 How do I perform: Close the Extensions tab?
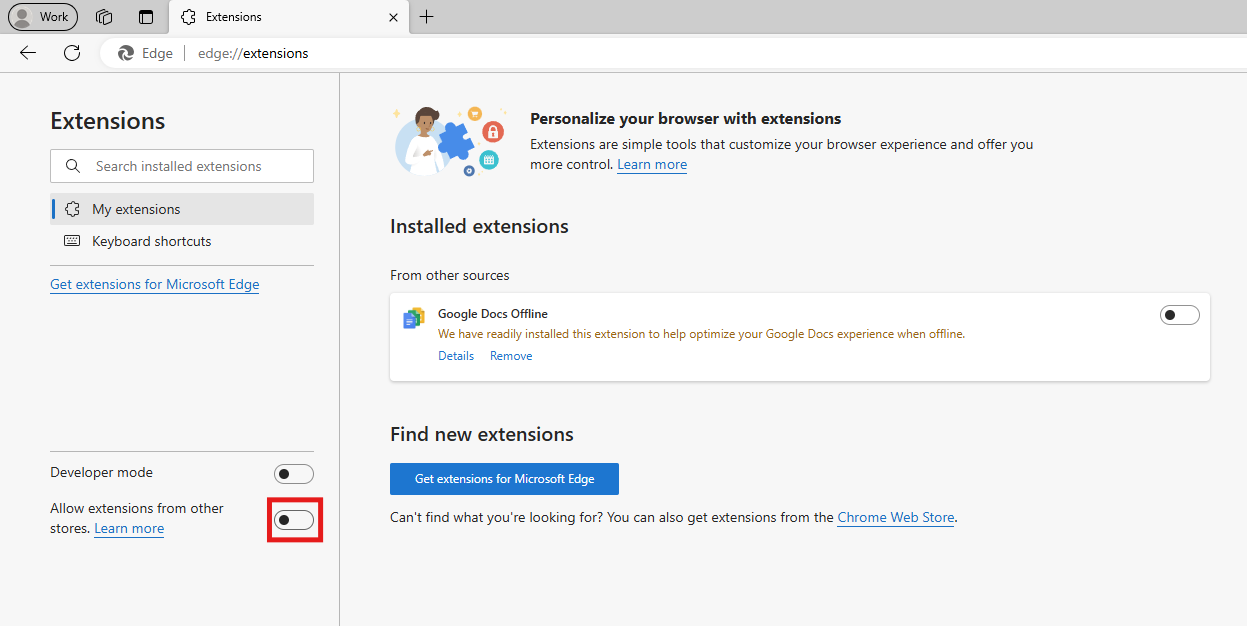click(393, 17)
